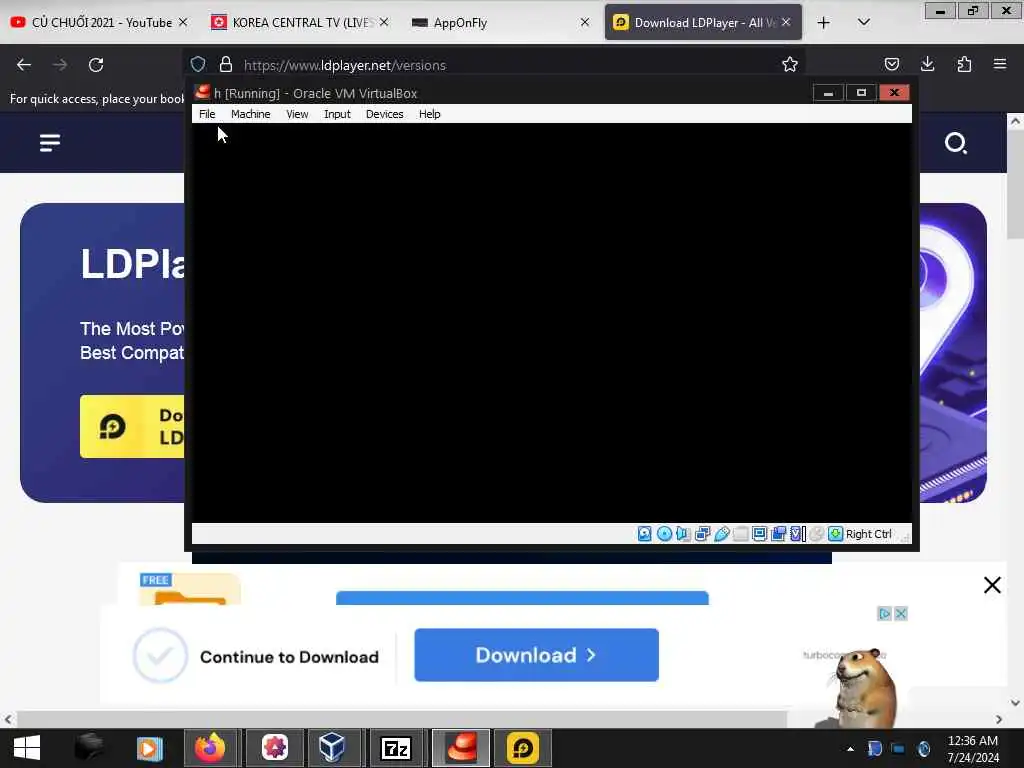
Task: Close the bottom ad banner with X
Action: coord(992,584)
